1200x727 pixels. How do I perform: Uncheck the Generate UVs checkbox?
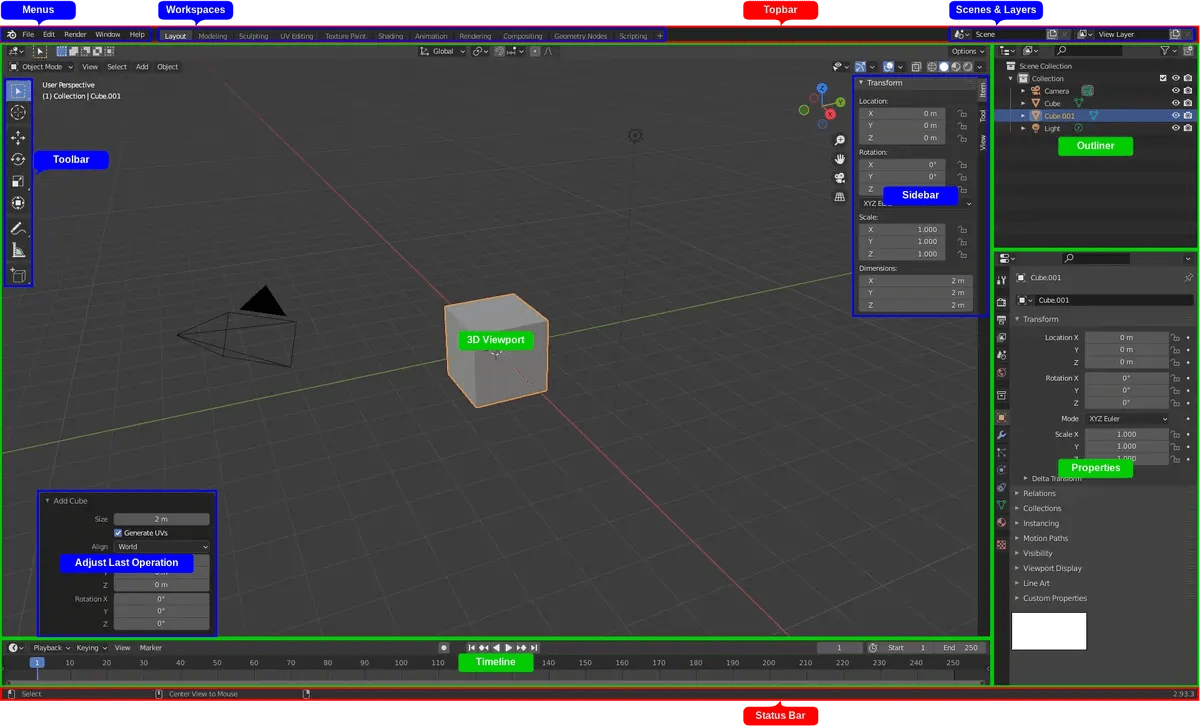point(117,532)
